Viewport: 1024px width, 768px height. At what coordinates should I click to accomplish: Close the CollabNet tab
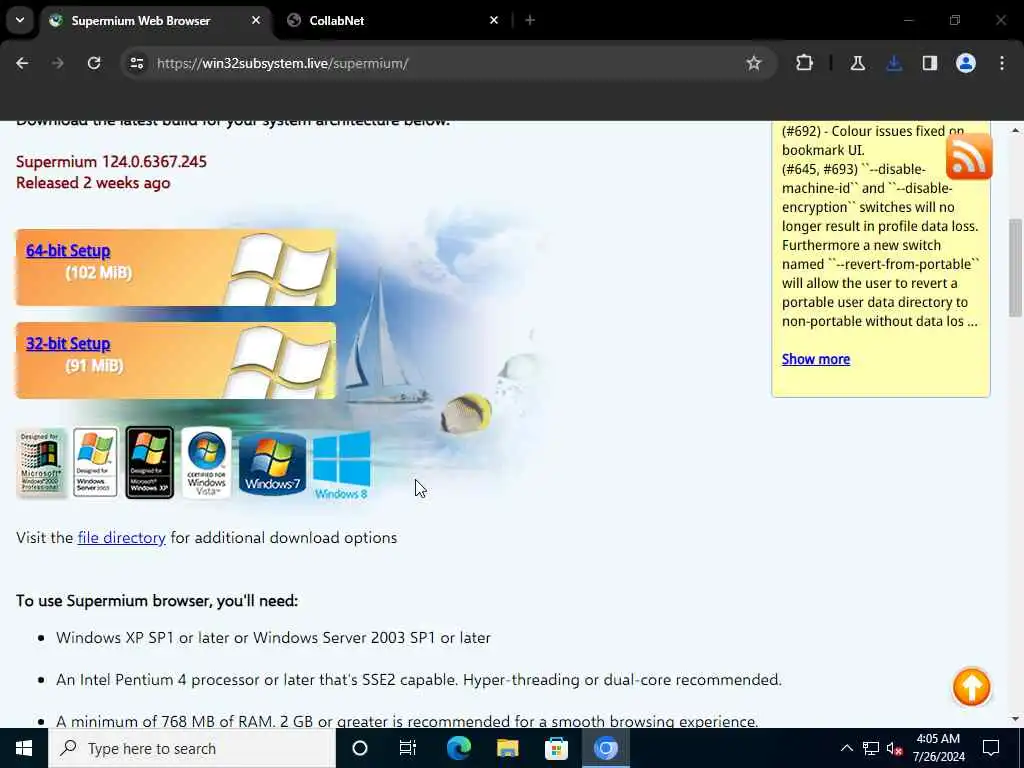tap(494, 20)
